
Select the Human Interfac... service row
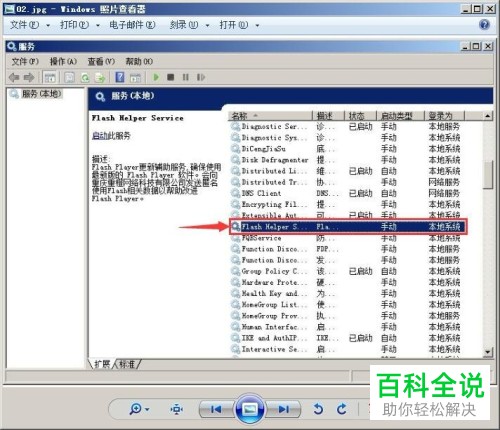click(346, 327)
